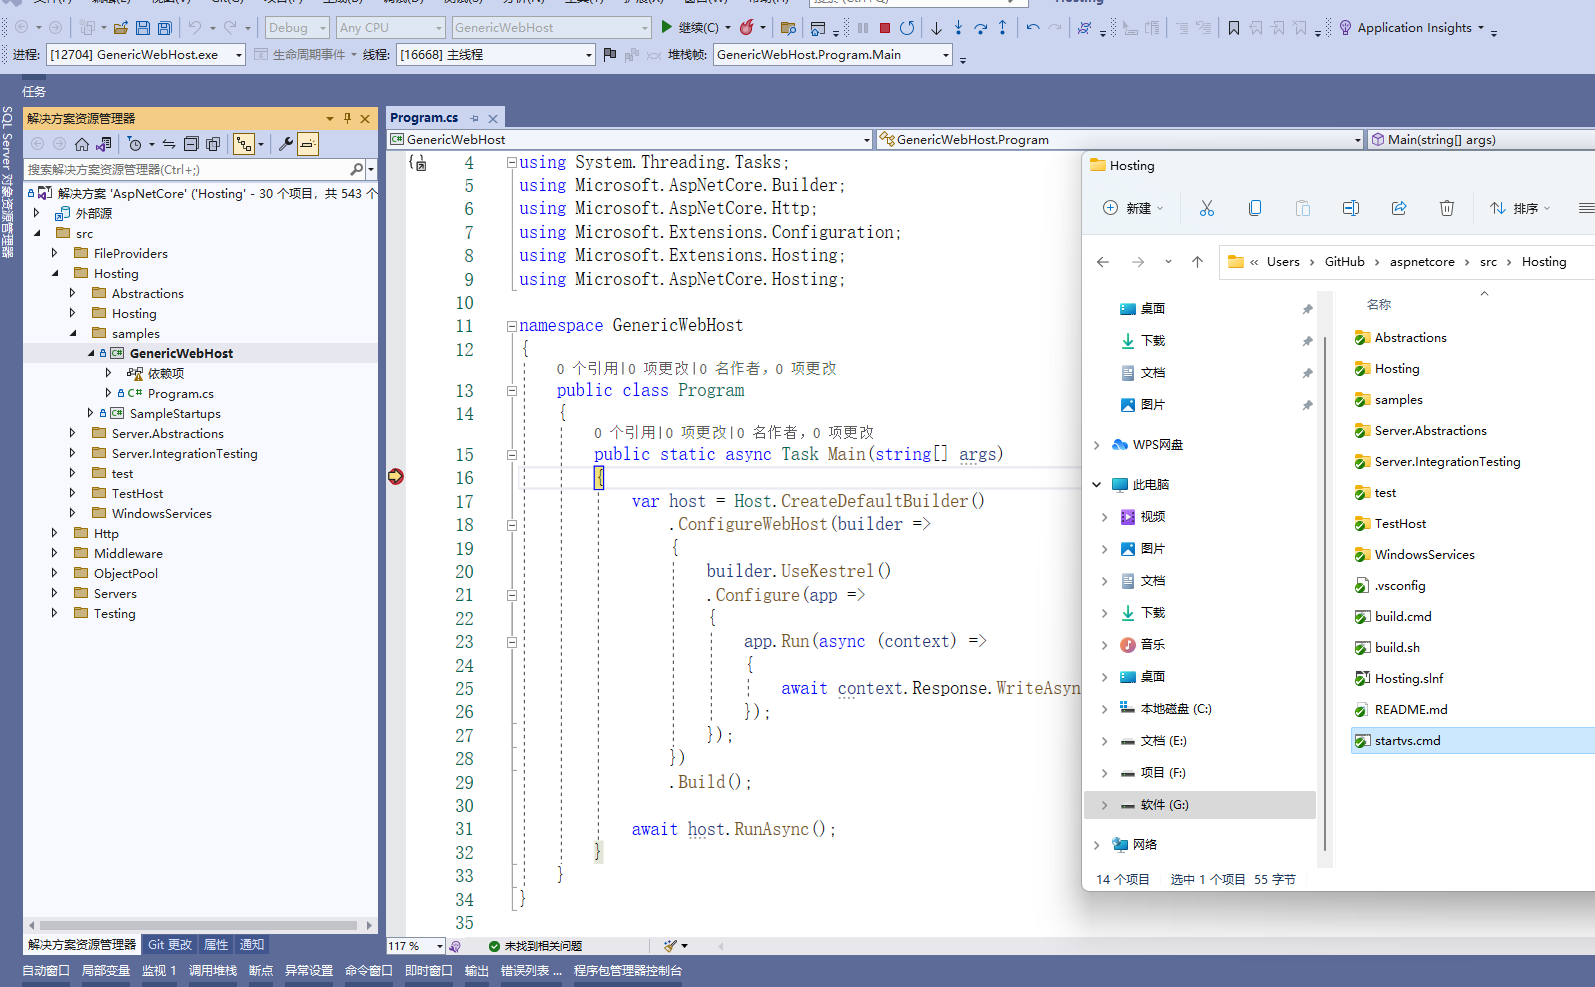Switch to Git 更改 tab
Screen dimensions: 1595x987
[169, 945]
